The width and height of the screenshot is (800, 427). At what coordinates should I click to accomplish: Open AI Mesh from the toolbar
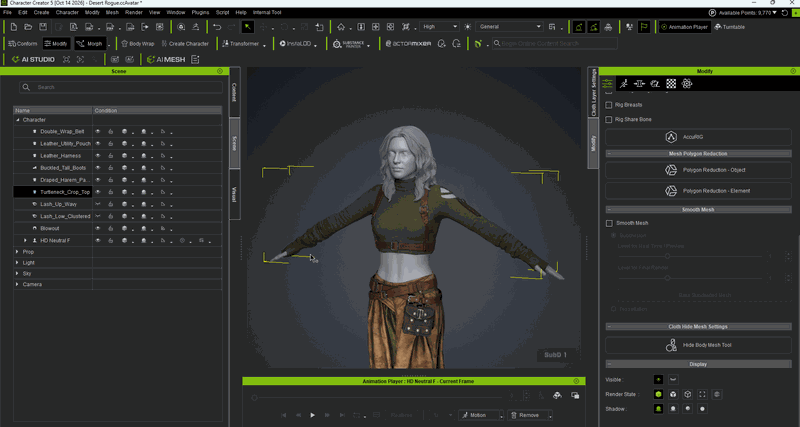click(166, 60)
